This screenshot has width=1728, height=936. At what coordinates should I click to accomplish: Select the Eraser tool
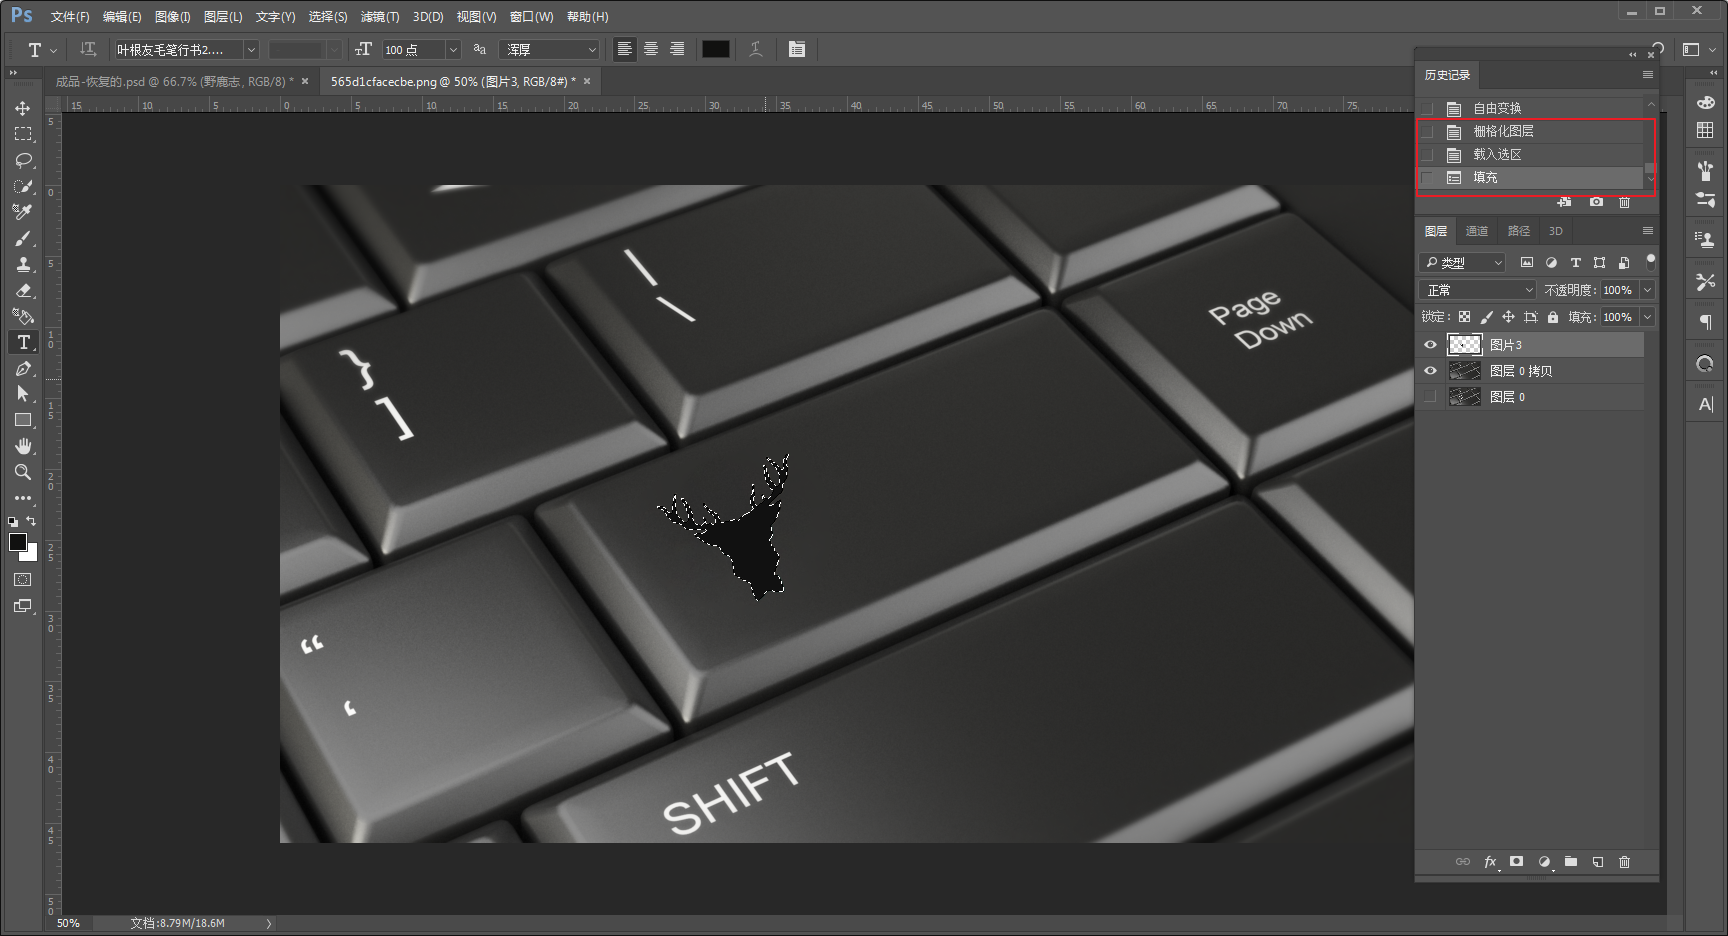tap(23, 290)
